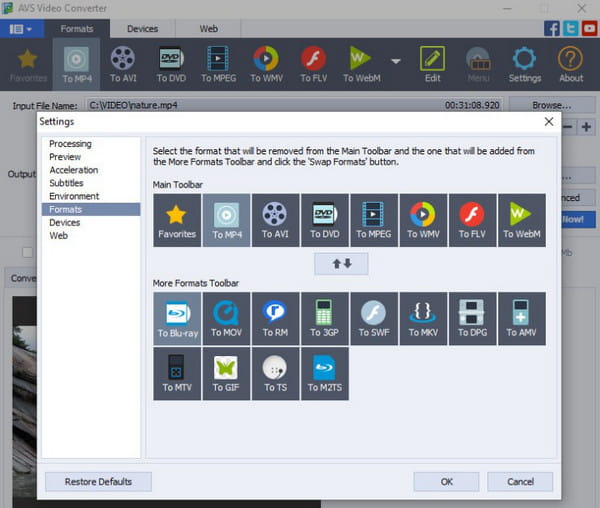Viewport: 600px width, 508px height.
Task: Open Devices settings category
Action: coord(91,223)
